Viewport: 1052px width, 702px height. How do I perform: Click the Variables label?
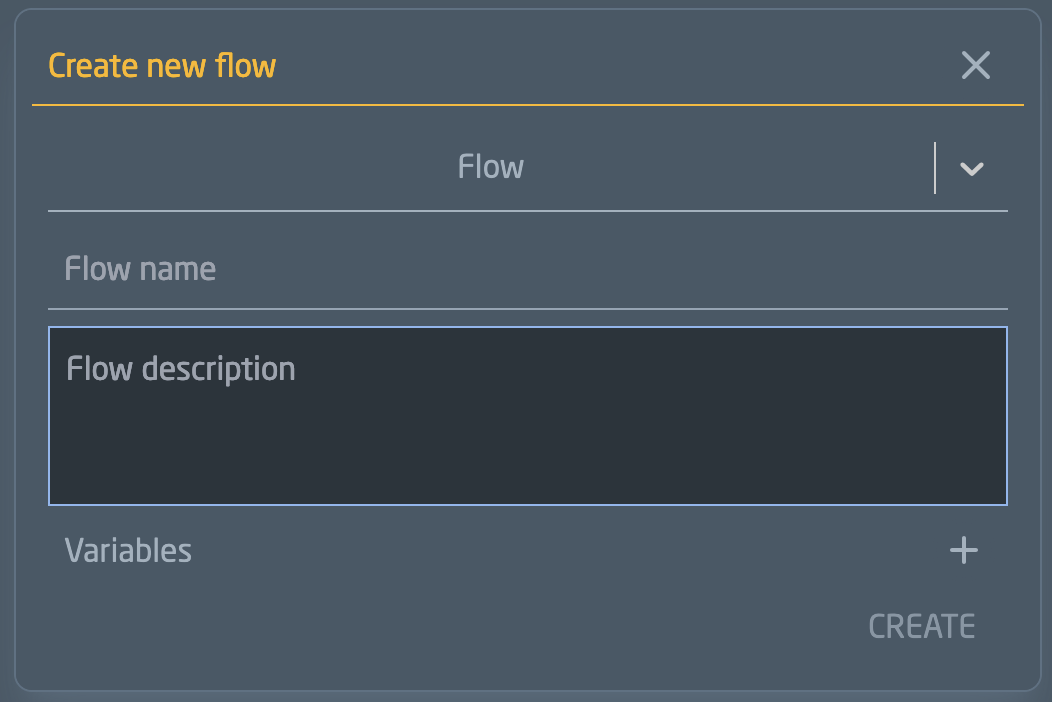coord(128,550)
